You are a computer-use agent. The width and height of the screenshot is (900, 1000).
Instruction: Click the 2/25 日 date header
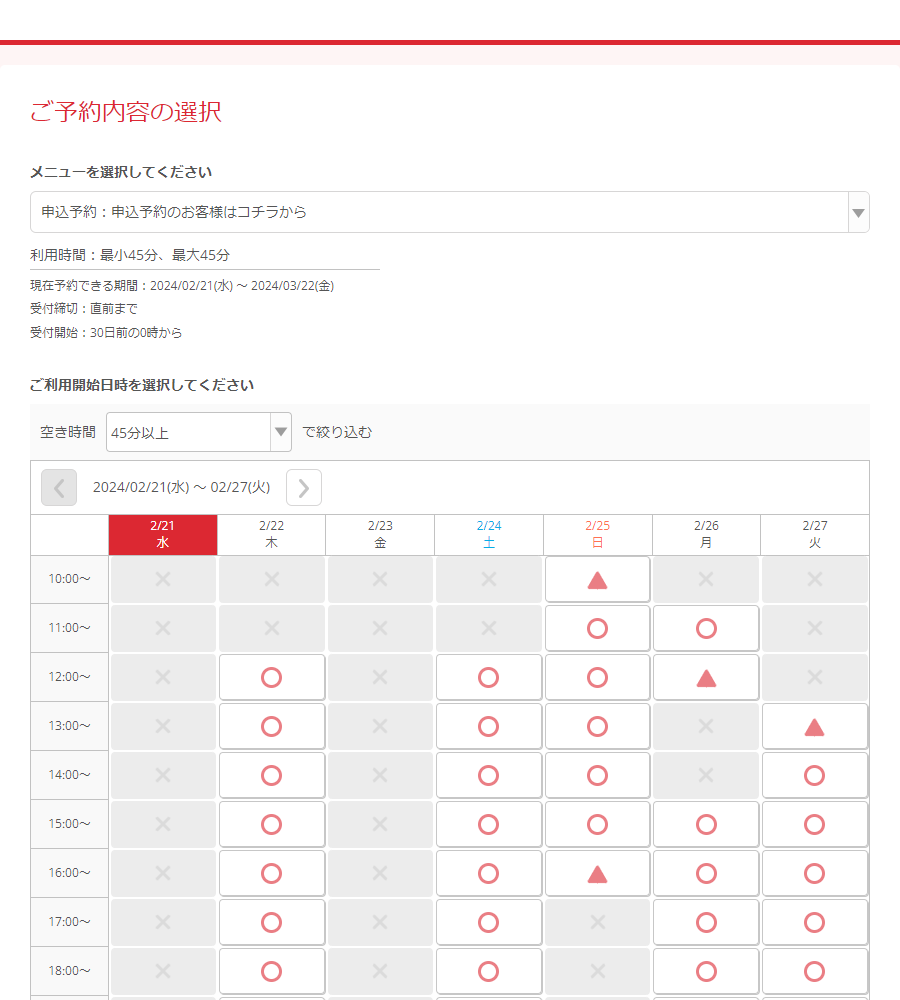[597, 535]
